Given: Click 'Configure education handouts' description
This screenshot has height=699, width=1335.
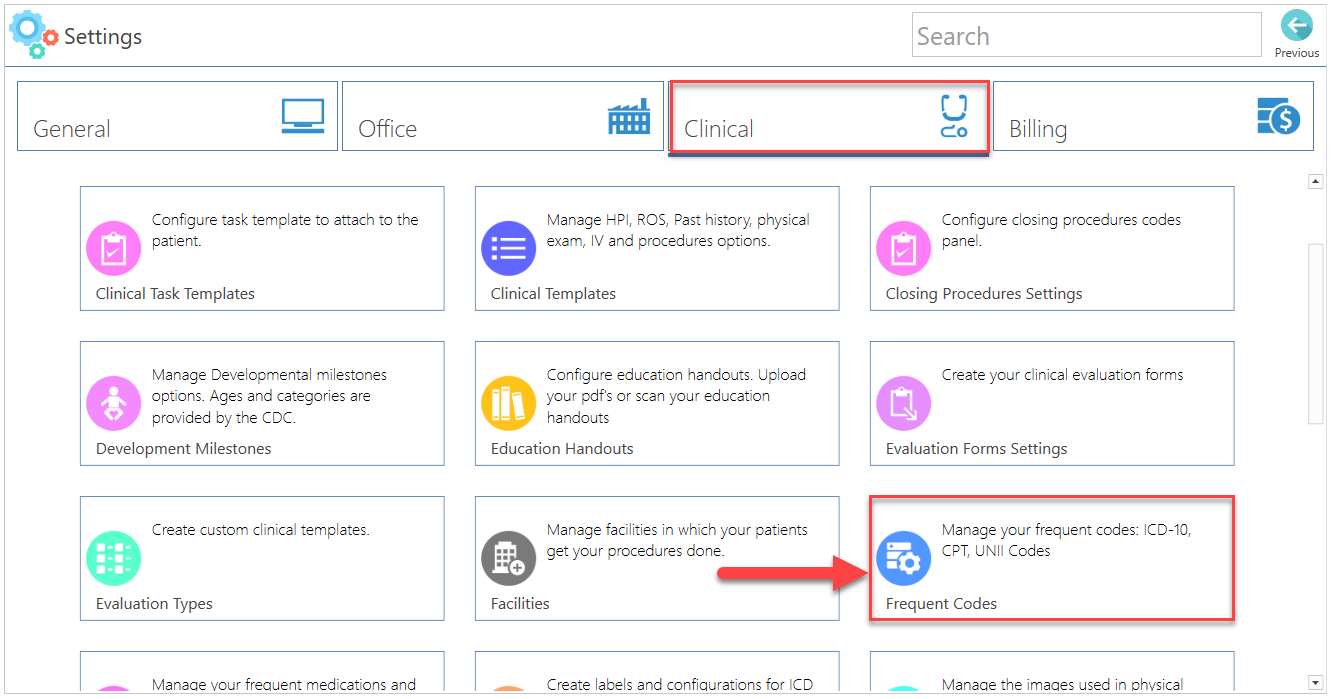Looking at the screenshot, I should 676,396.
